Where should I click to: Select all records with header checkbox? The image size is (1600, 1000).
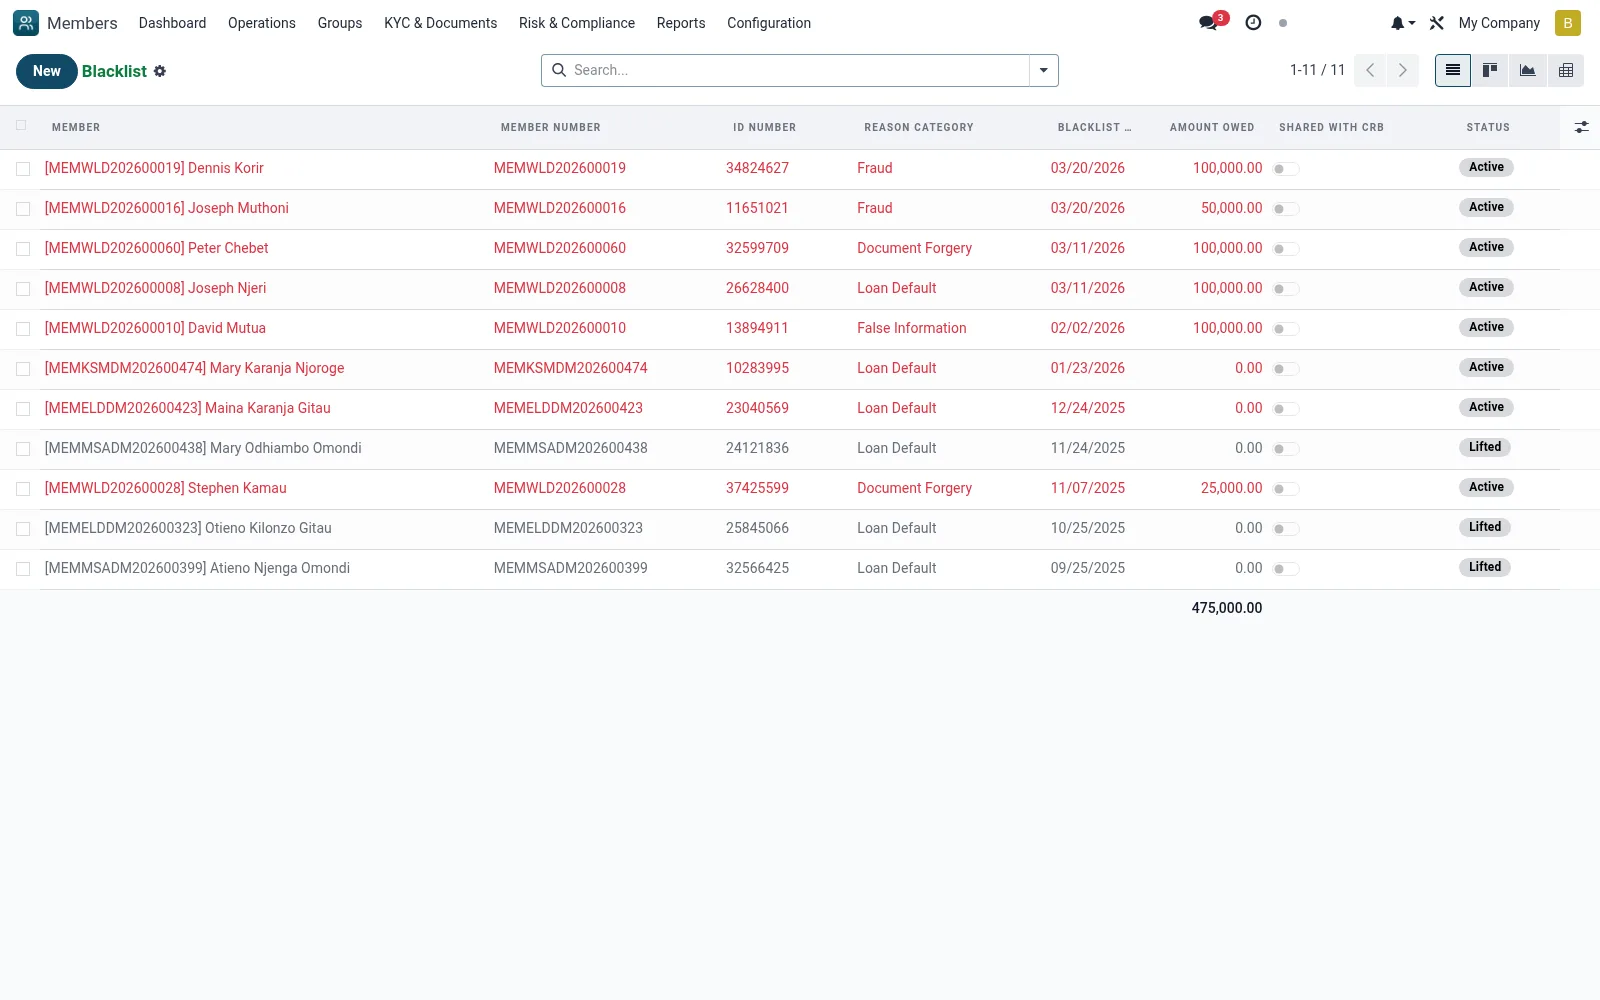(x=21, y=126)
